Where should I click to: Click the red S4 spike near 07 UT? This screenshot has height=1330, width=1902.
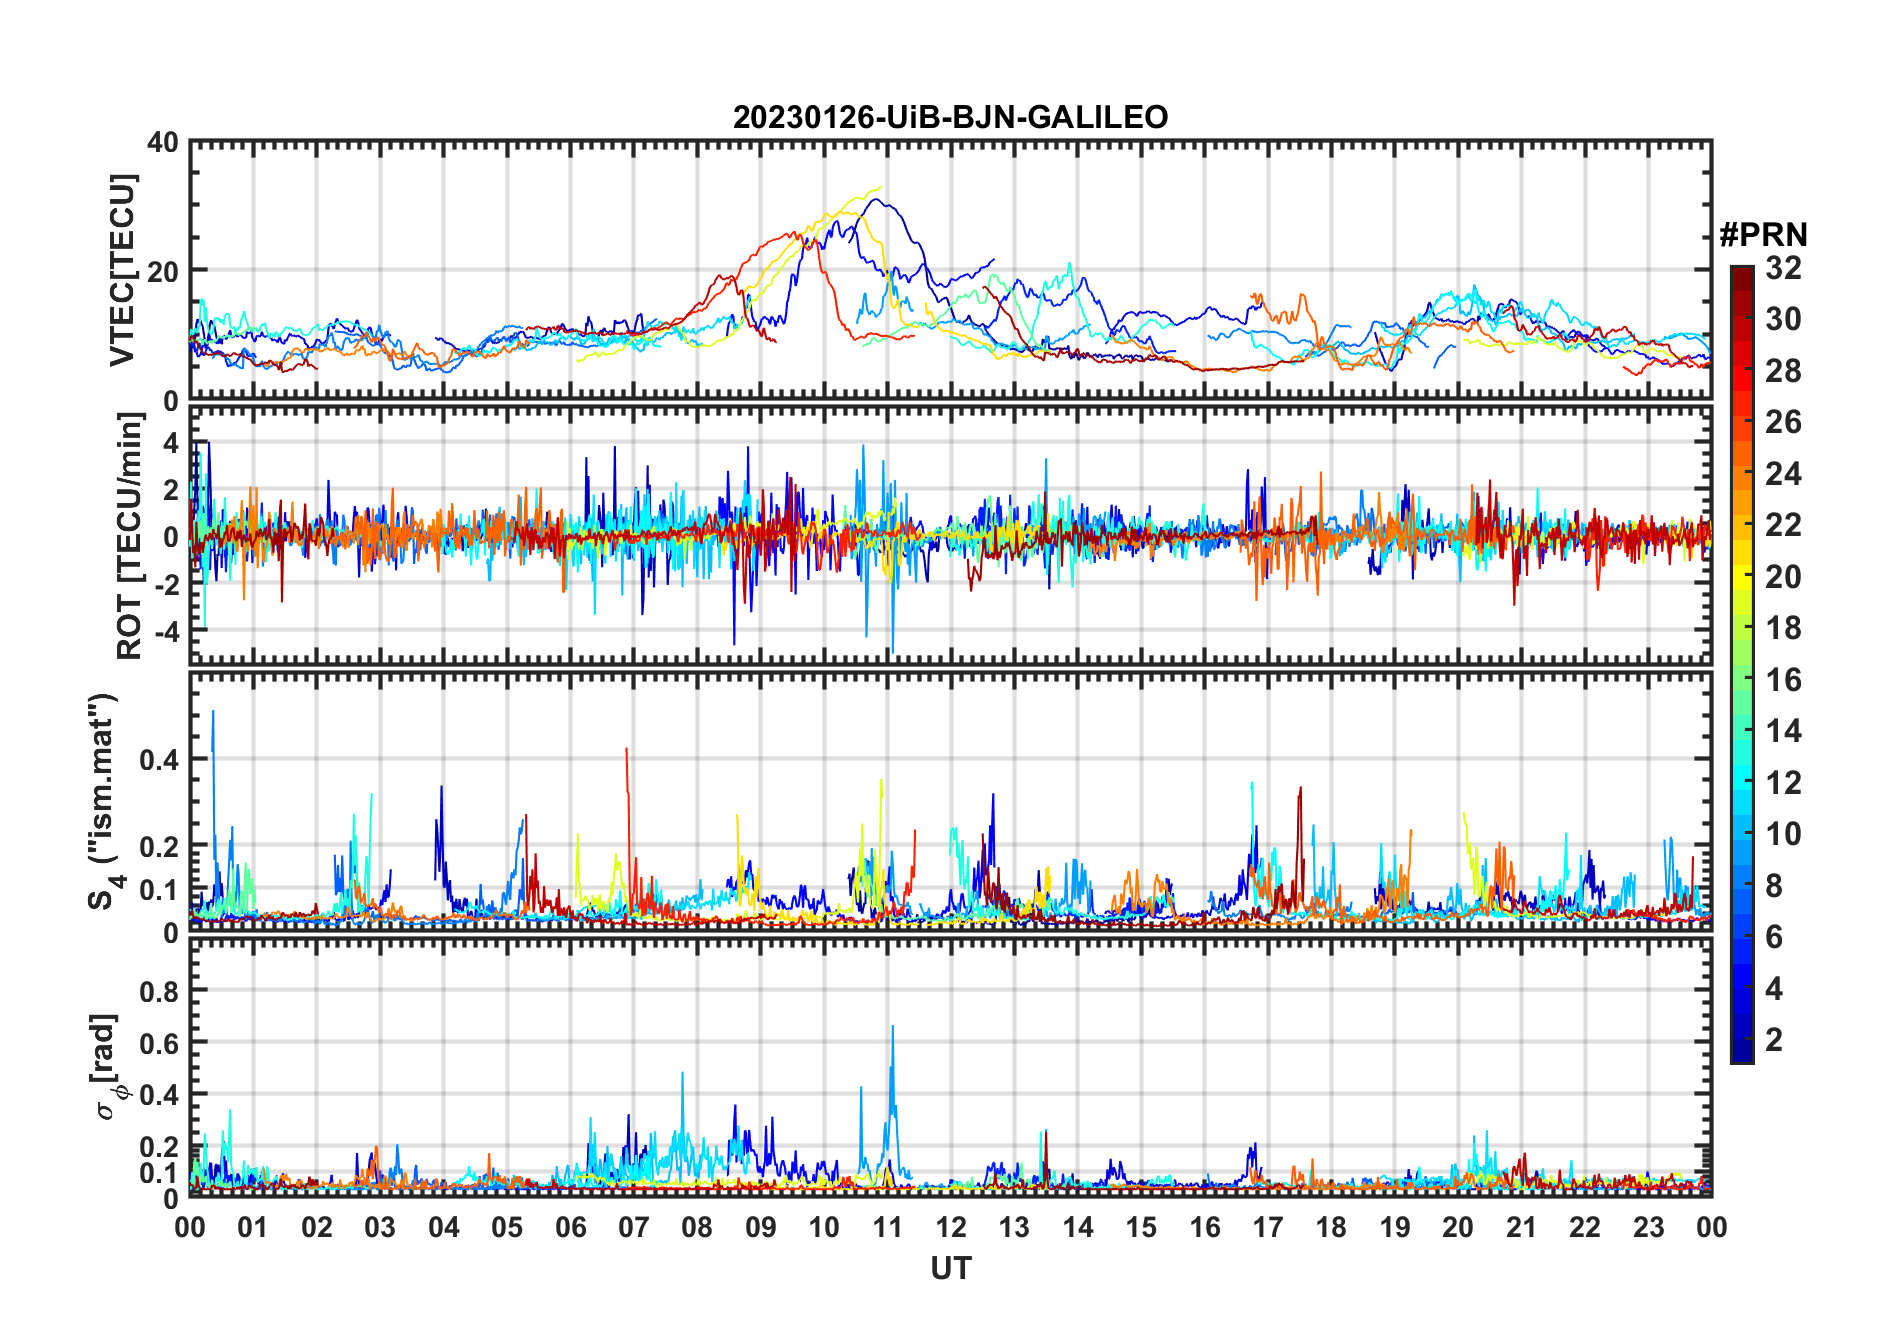coord(627,750)
